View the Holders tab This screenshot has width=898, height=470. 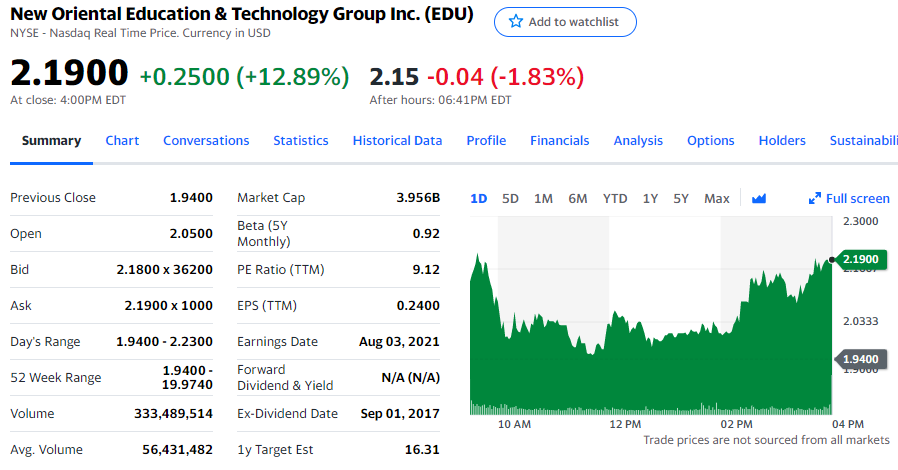coord(782,140)
